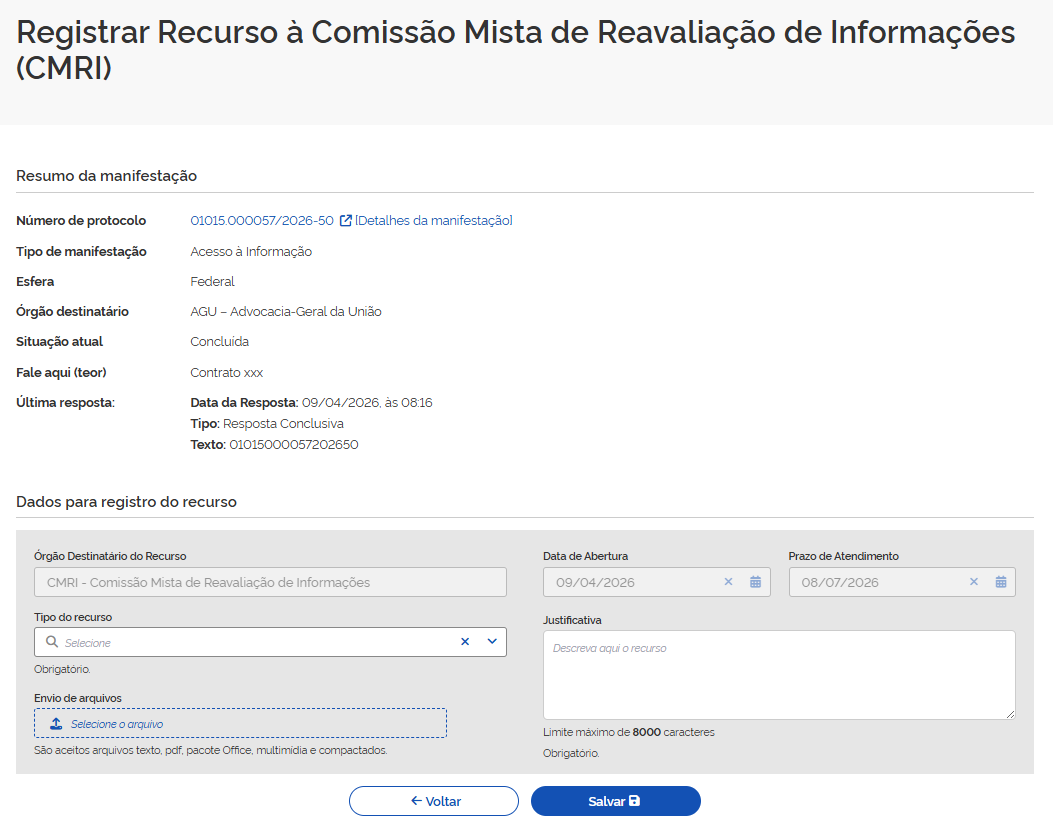The width and height of the screenshot is (1053, 827).
Task: Clear the Tipo do recurso selection
Action: point(465,642)
